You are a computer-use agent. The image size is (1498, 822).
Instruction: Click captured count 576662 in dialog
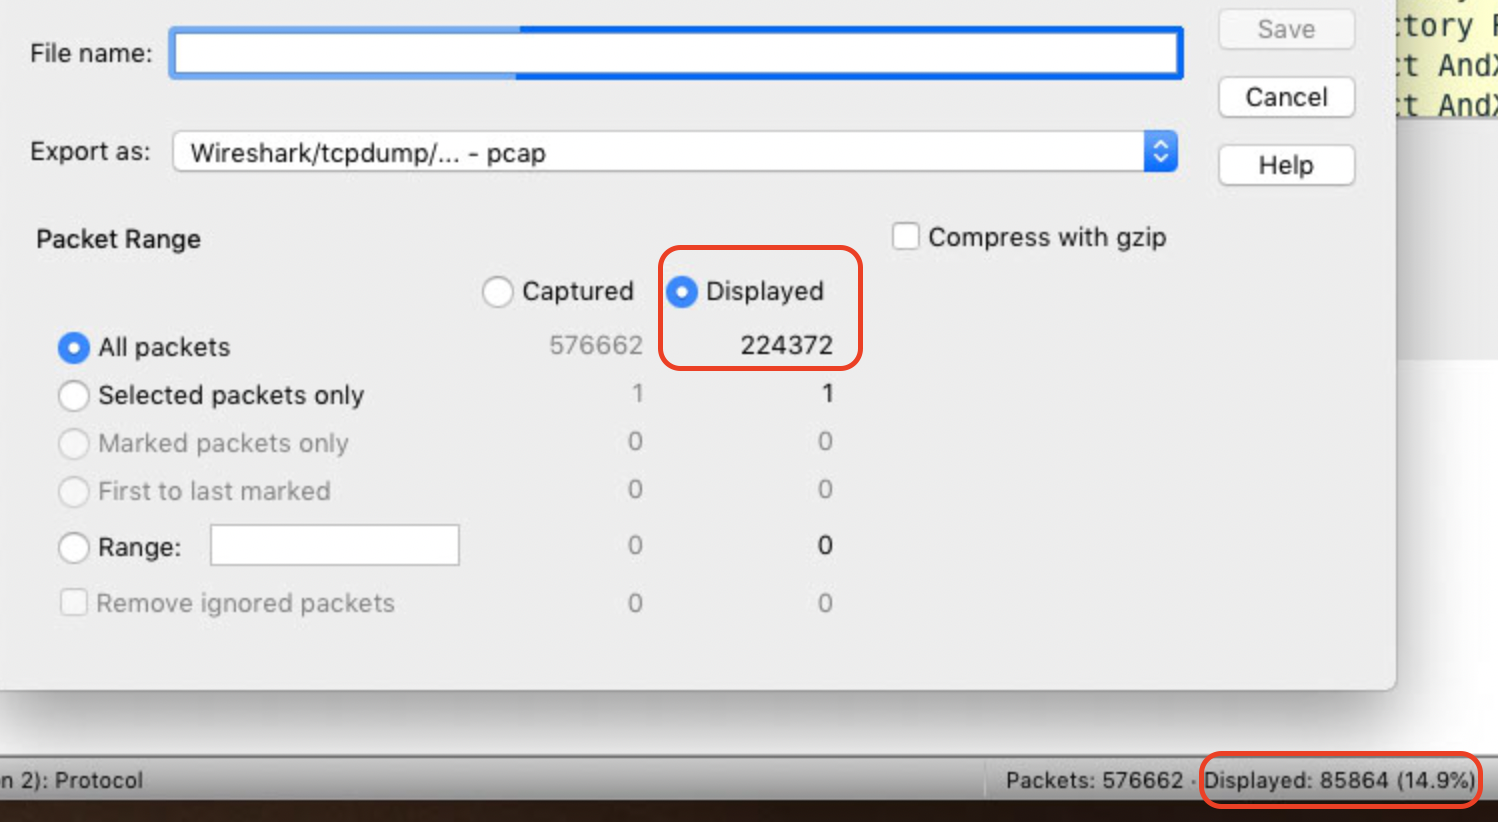[596, 345]
